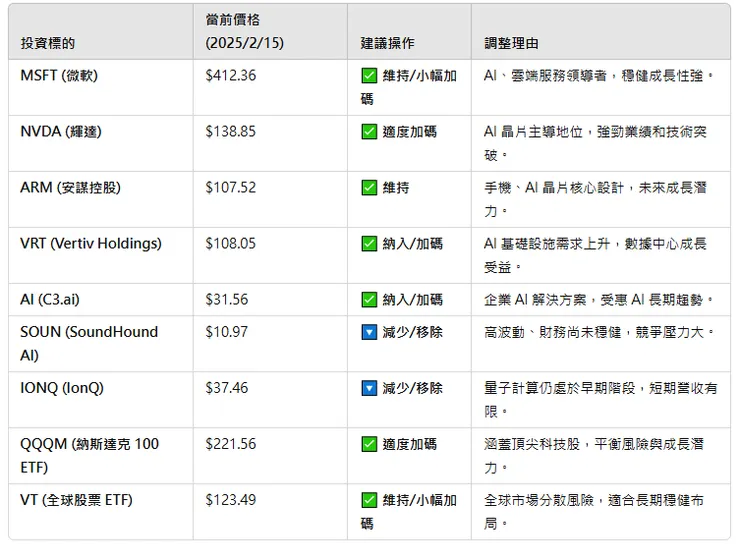Click the green checkmark in the AI (C3.ai) row
The image size is (740, 551).
tap(369, 299)
